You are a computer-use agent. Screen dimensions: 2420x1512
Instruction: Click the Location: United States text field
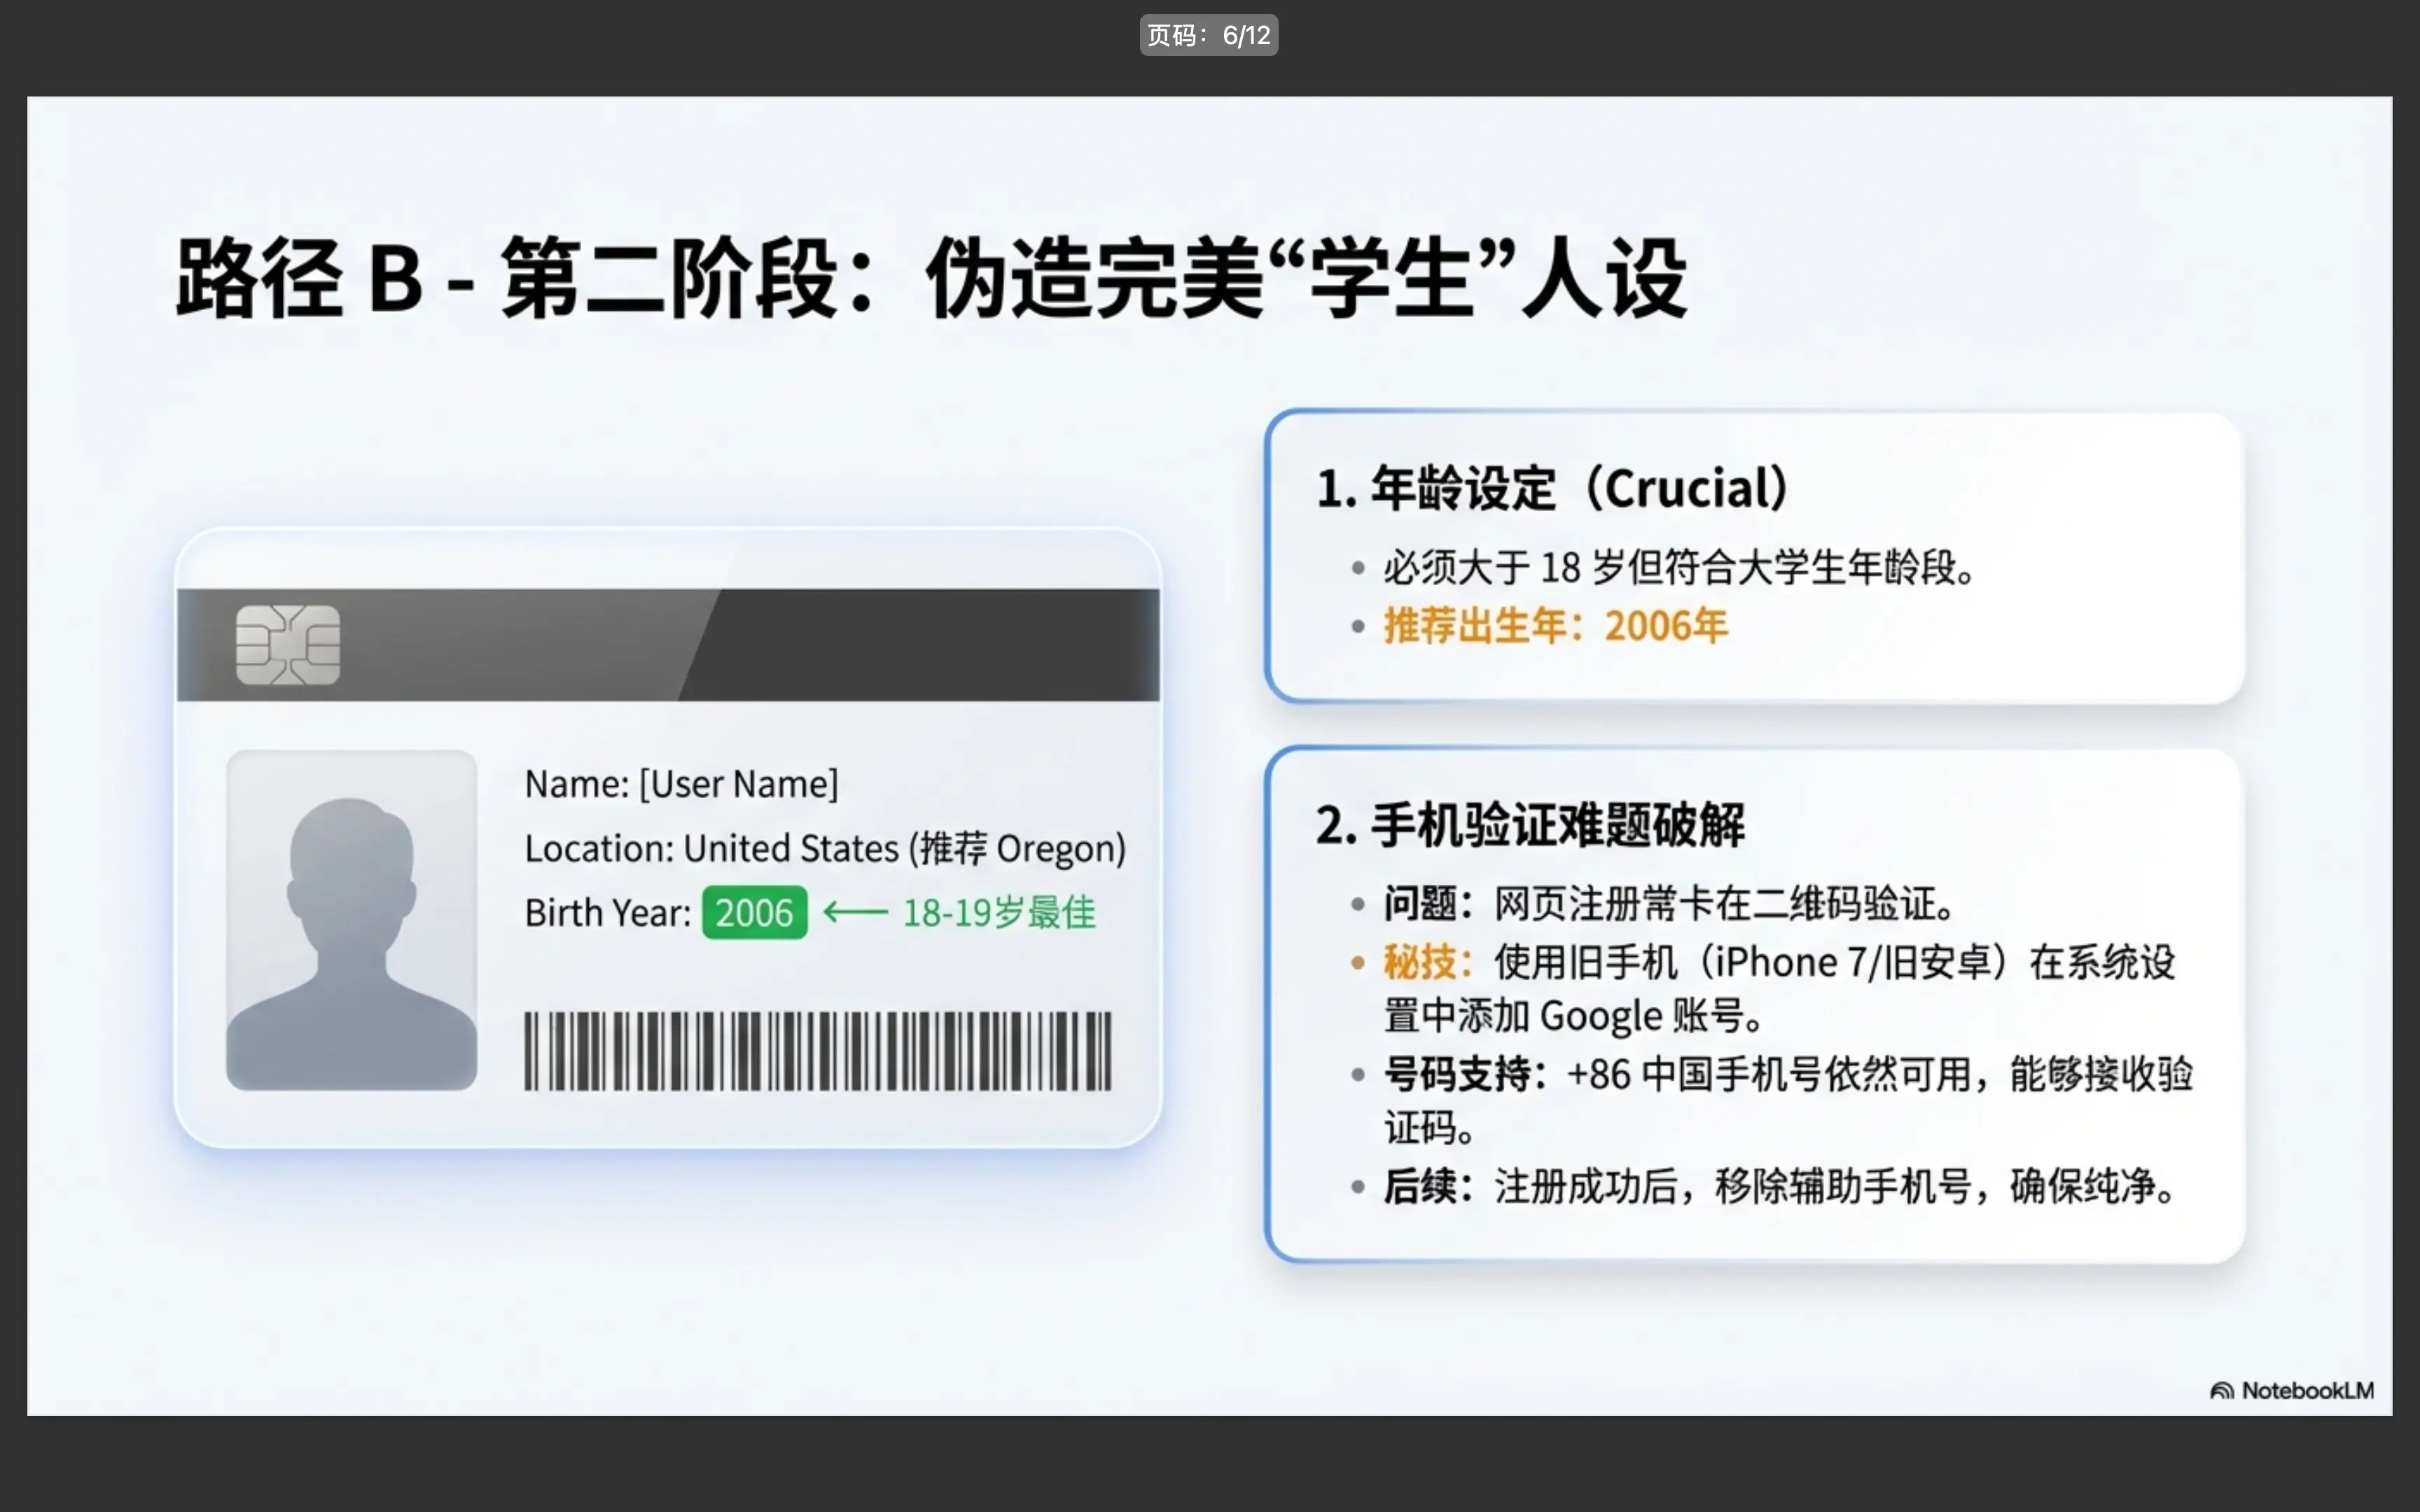[826, 847]
